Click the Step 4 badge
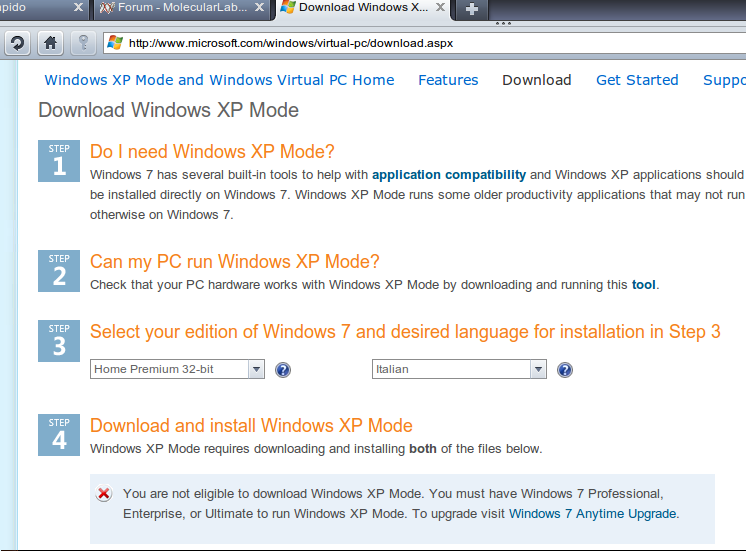 click(59, 435)
